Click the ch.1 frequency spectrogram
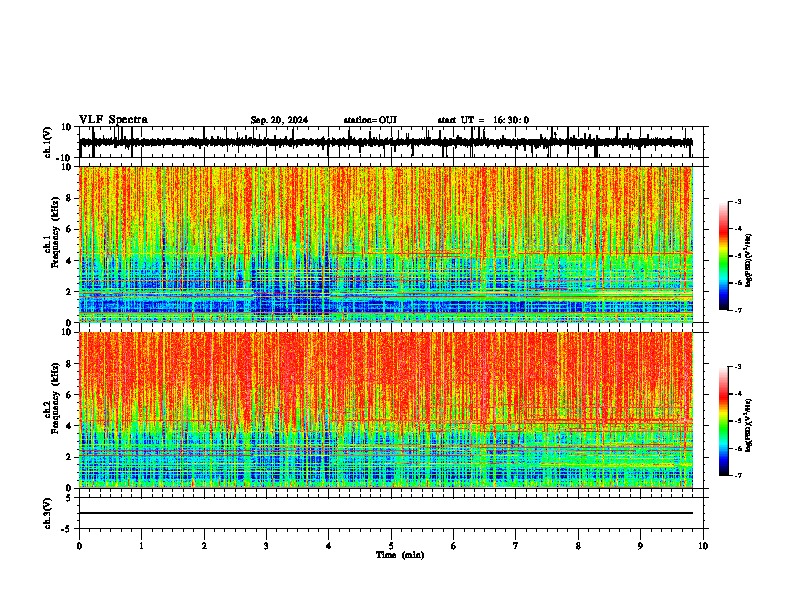The width and height of the screenshot is (792, 612). tap(391, 244)
